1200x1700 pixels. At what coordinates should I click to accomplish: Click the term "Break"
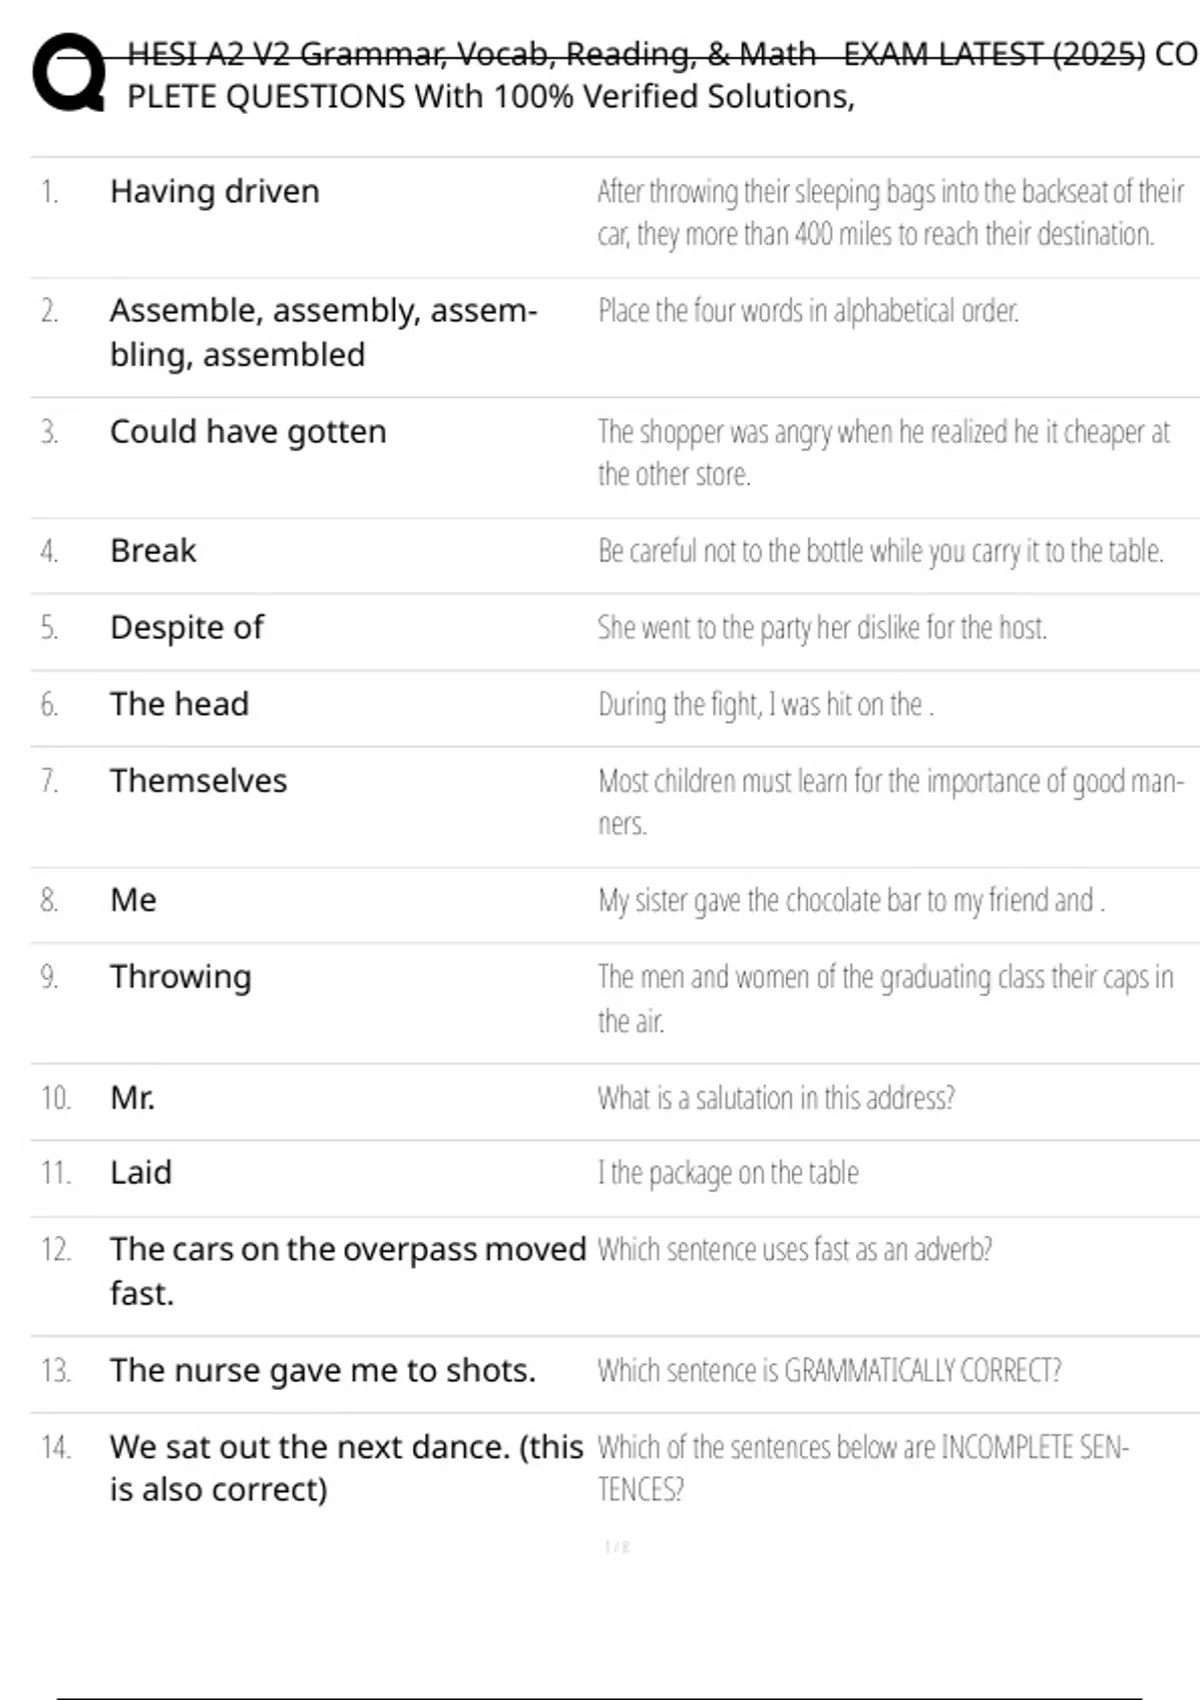pos(153,550)
